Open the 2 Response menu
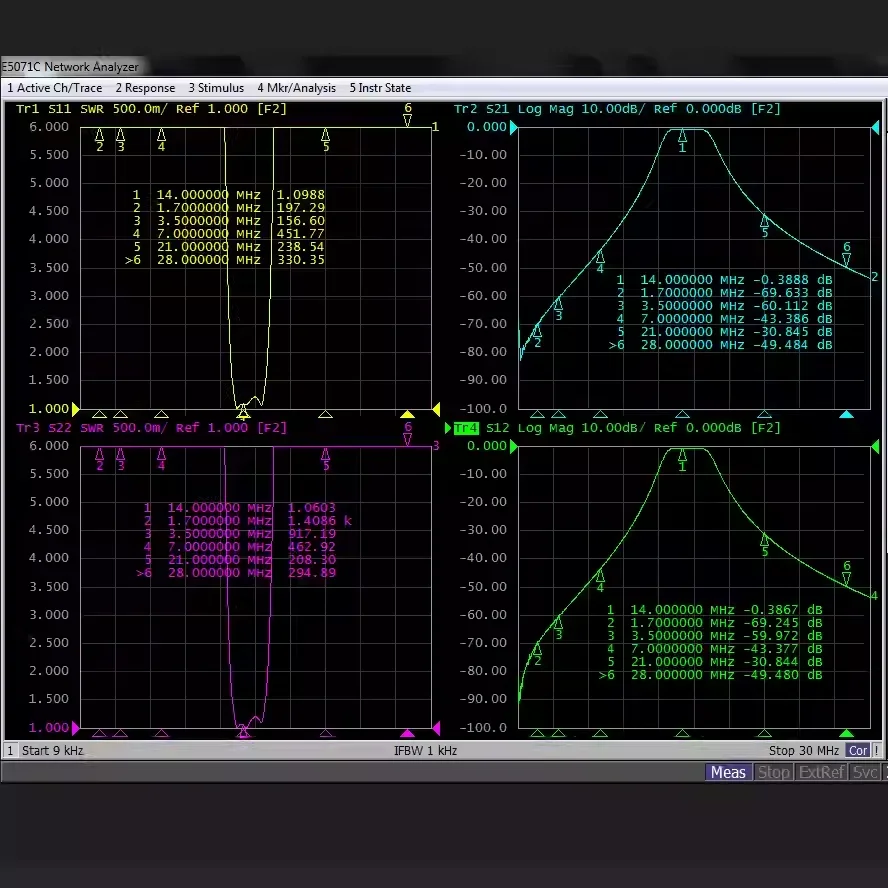Viewport: 888px width, 888px height. tap(145, 88)
